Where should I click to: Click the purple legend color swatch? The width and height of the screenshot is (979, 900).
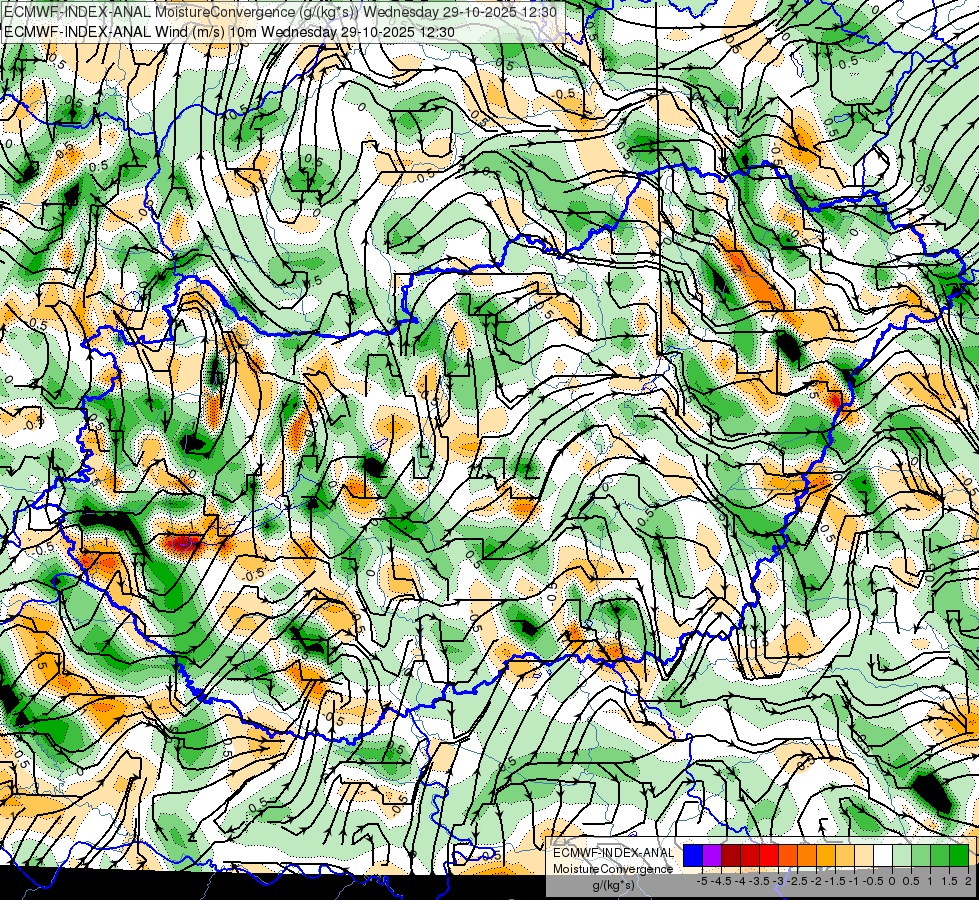712,855
